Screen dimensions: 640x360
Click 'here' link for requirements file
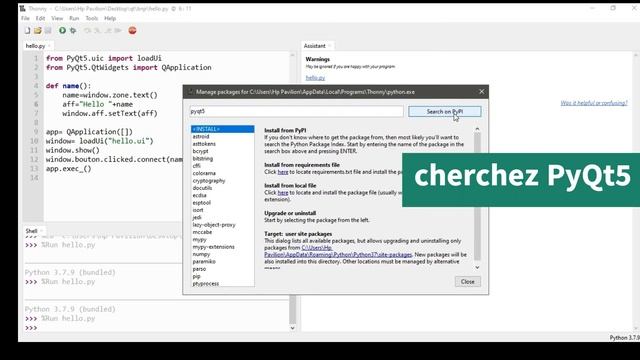(x=283, y=172)
